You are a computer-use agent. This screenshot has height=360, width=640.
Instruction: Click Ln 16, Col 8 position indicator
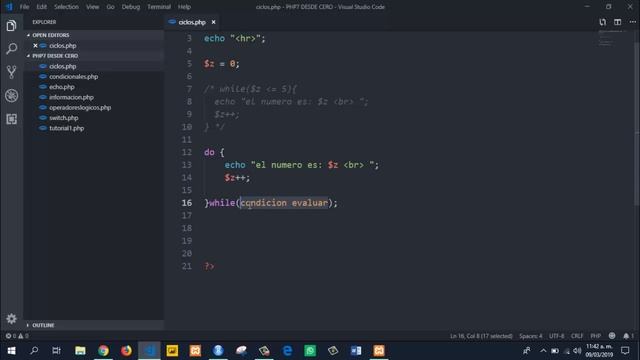[481, 336]
